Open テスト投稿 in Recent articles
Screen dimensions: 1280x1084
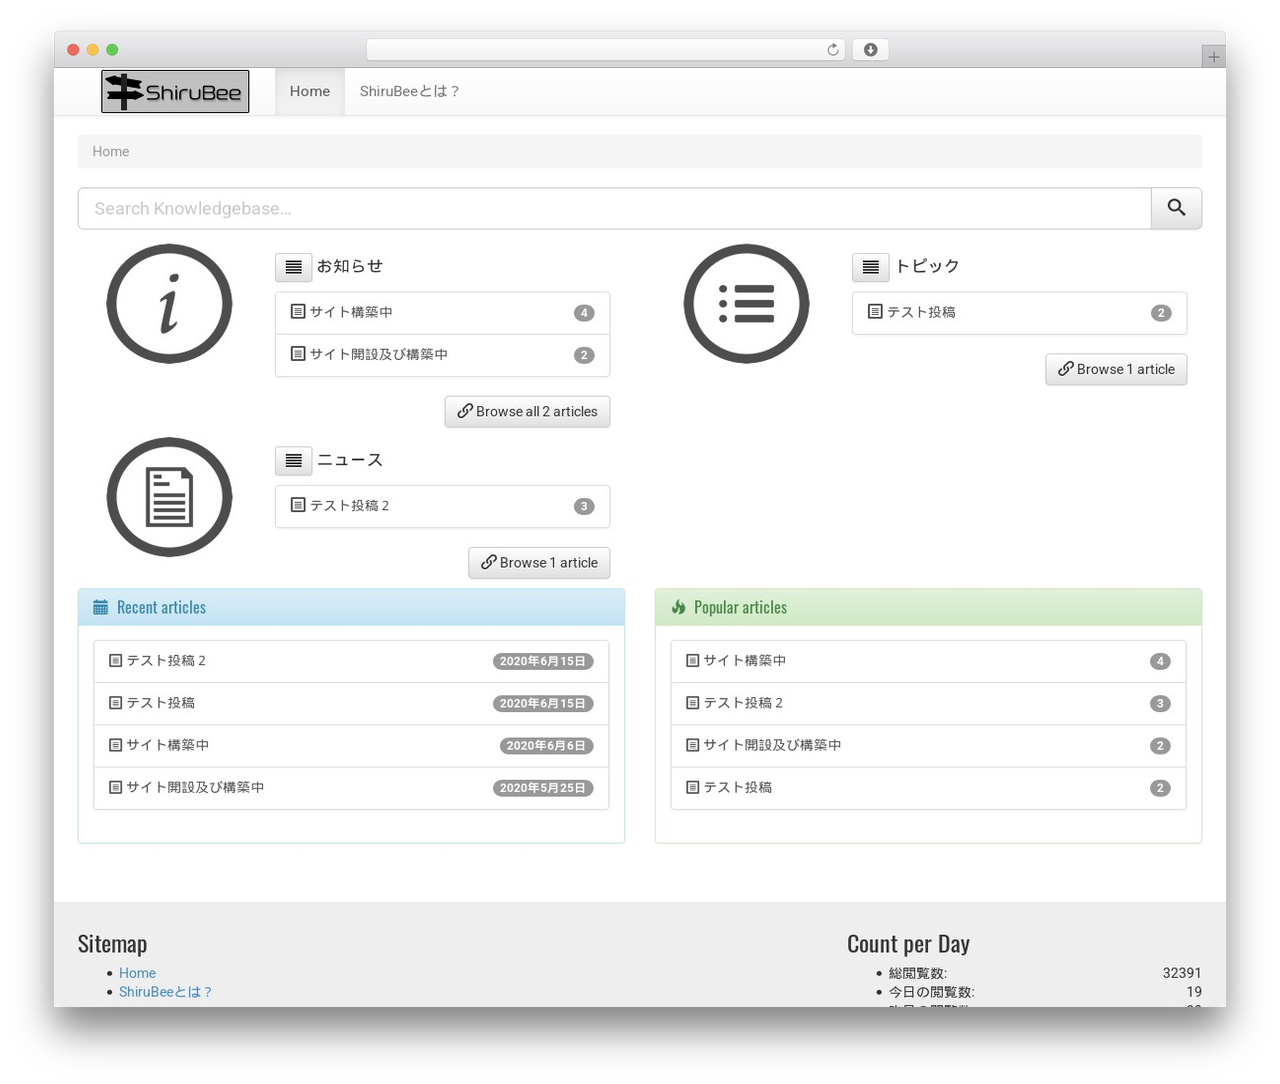pyautogui.click(x=351, y=703)
